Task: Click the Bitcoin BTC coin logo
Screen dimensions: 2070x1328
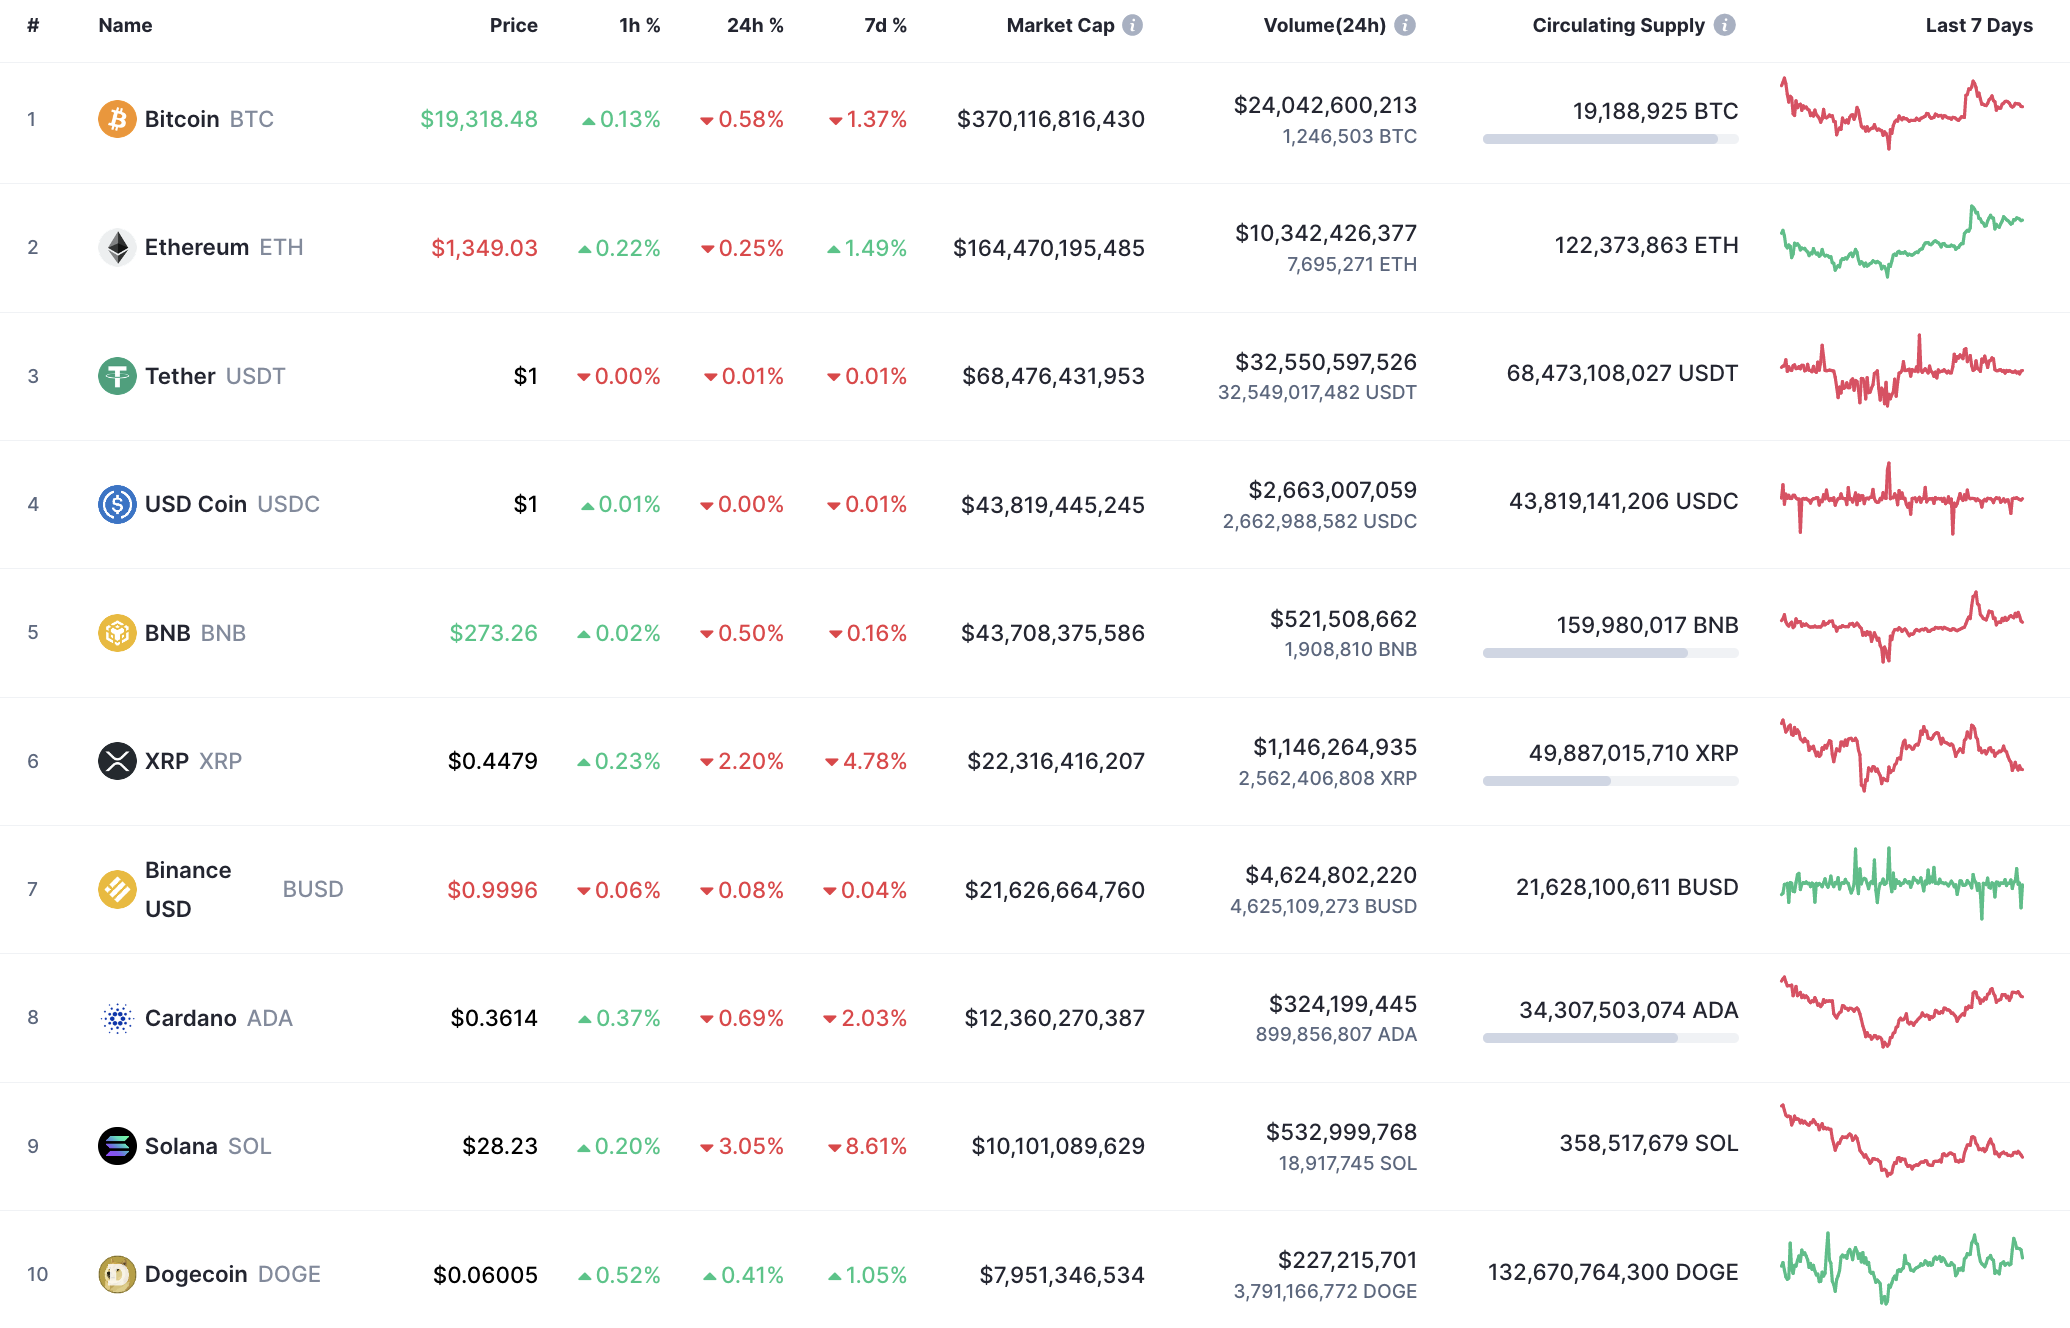Action: pyautogui.click(x=117, y=119)
